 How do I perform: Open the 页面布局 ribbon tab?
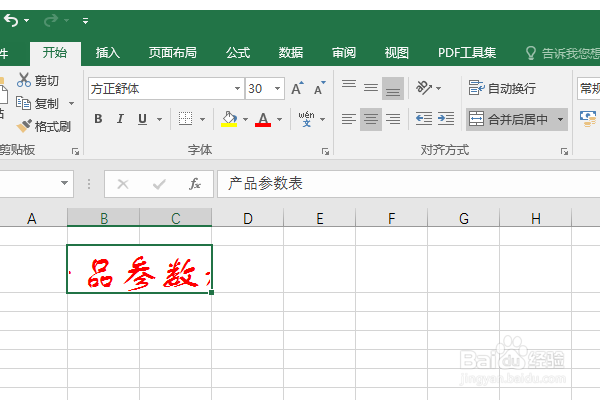click(x=173, y=53)
